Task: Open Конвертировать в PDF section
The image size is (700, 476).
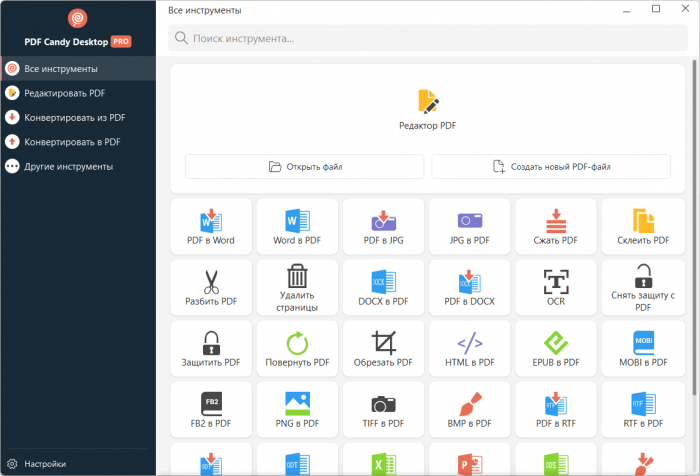Action: pos(79,142)
